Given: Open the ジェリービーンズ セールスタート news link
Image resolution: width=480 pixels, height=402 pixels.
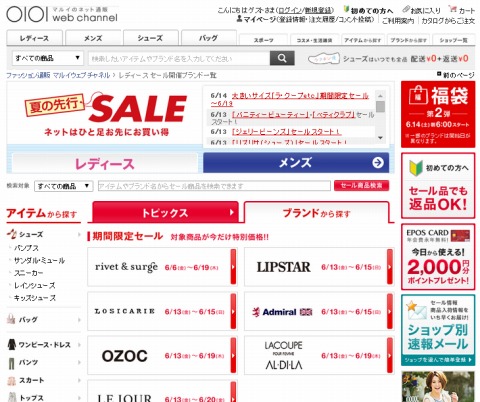Looking at the screenshot, I should 287,132.
